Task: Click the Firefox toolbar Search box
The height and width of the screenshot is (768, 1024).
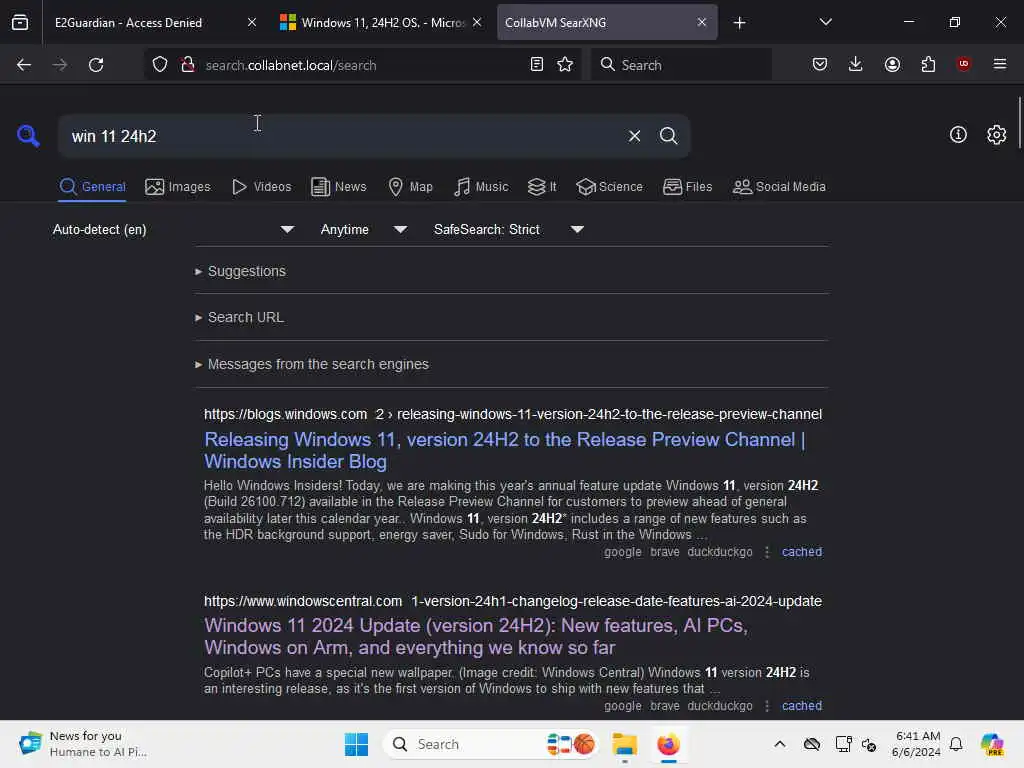Action: click(681, 65)
